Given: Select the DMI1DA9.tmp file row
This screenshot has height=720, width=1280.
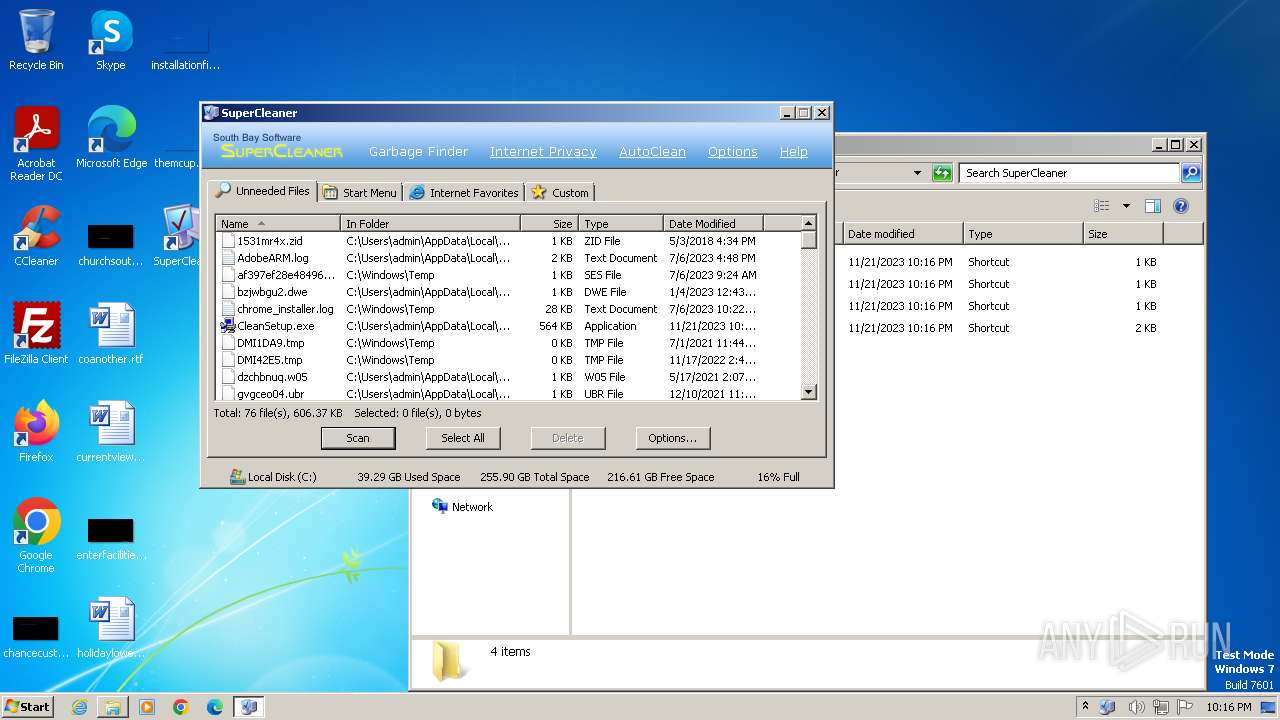Looking at the screenshot, I should point(508,343).
